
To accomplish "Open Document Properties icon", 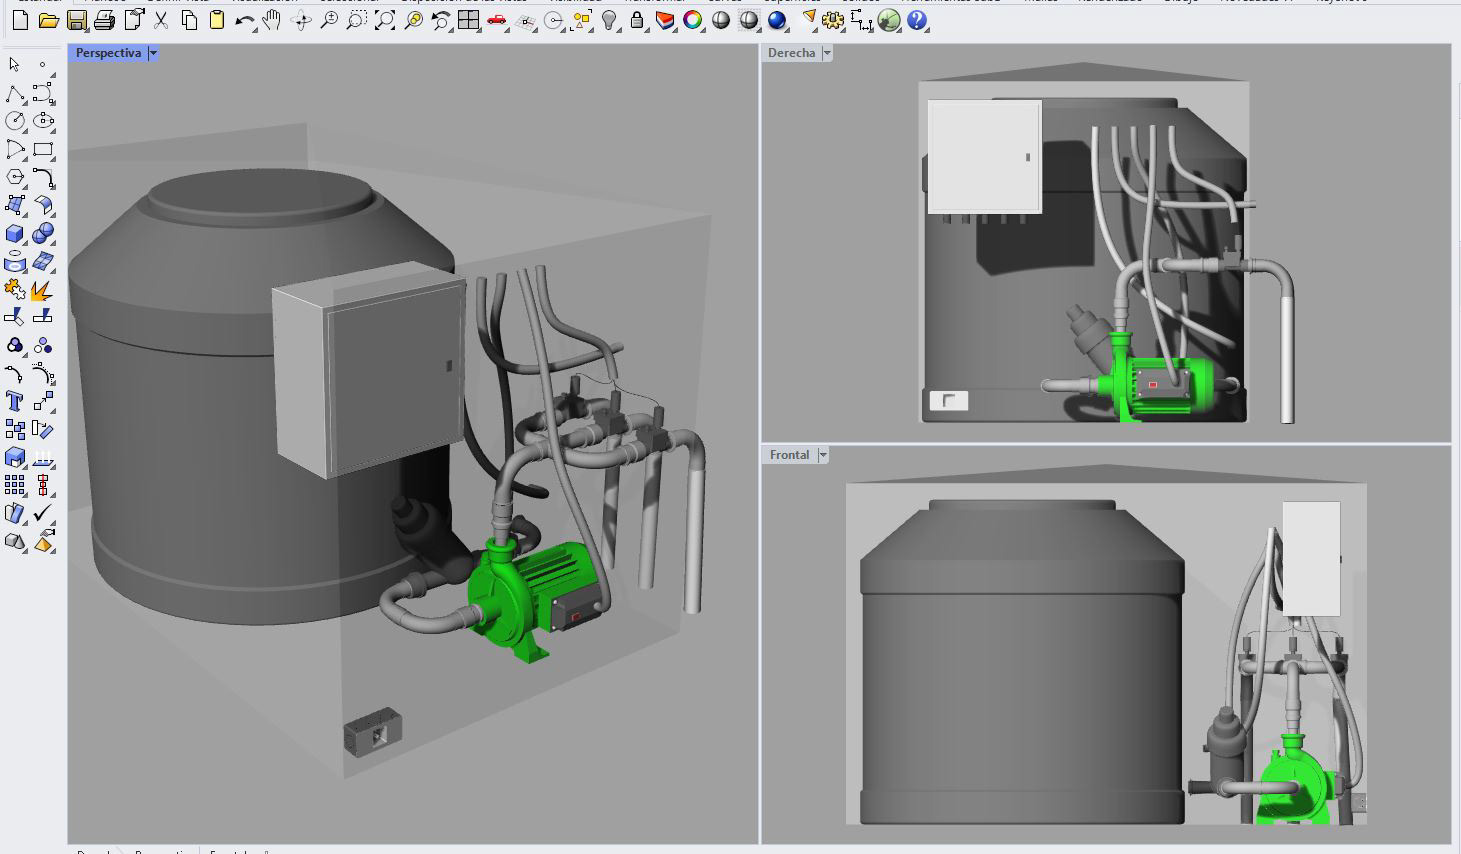I will pos(133,20).
